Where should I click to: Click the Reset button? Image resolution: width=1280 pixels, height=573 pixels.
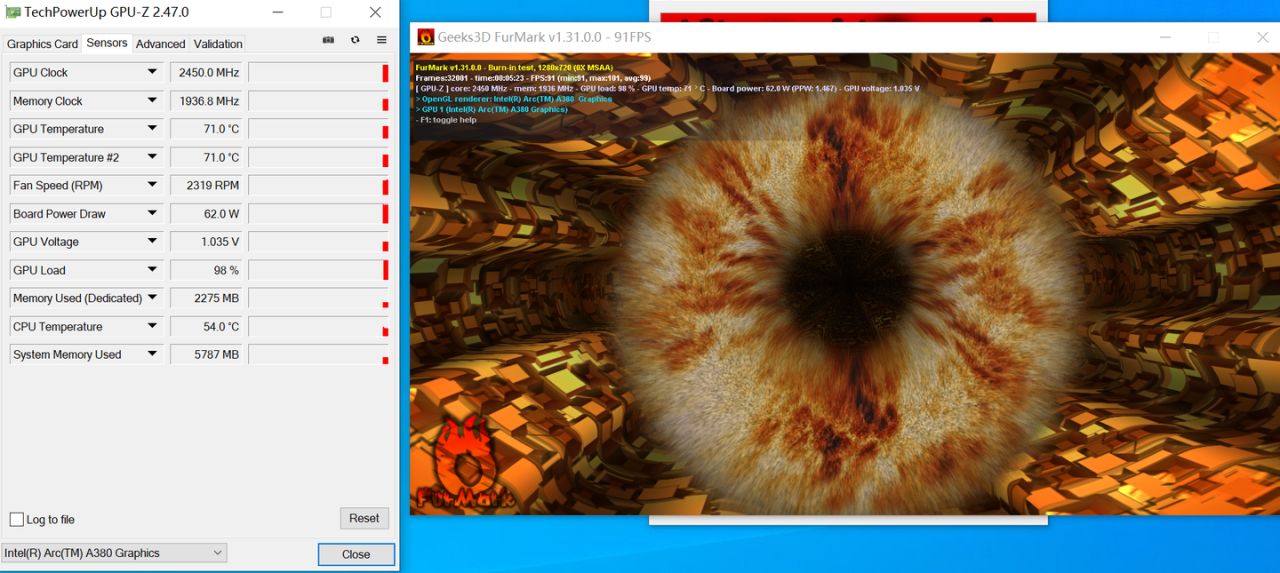364,518
